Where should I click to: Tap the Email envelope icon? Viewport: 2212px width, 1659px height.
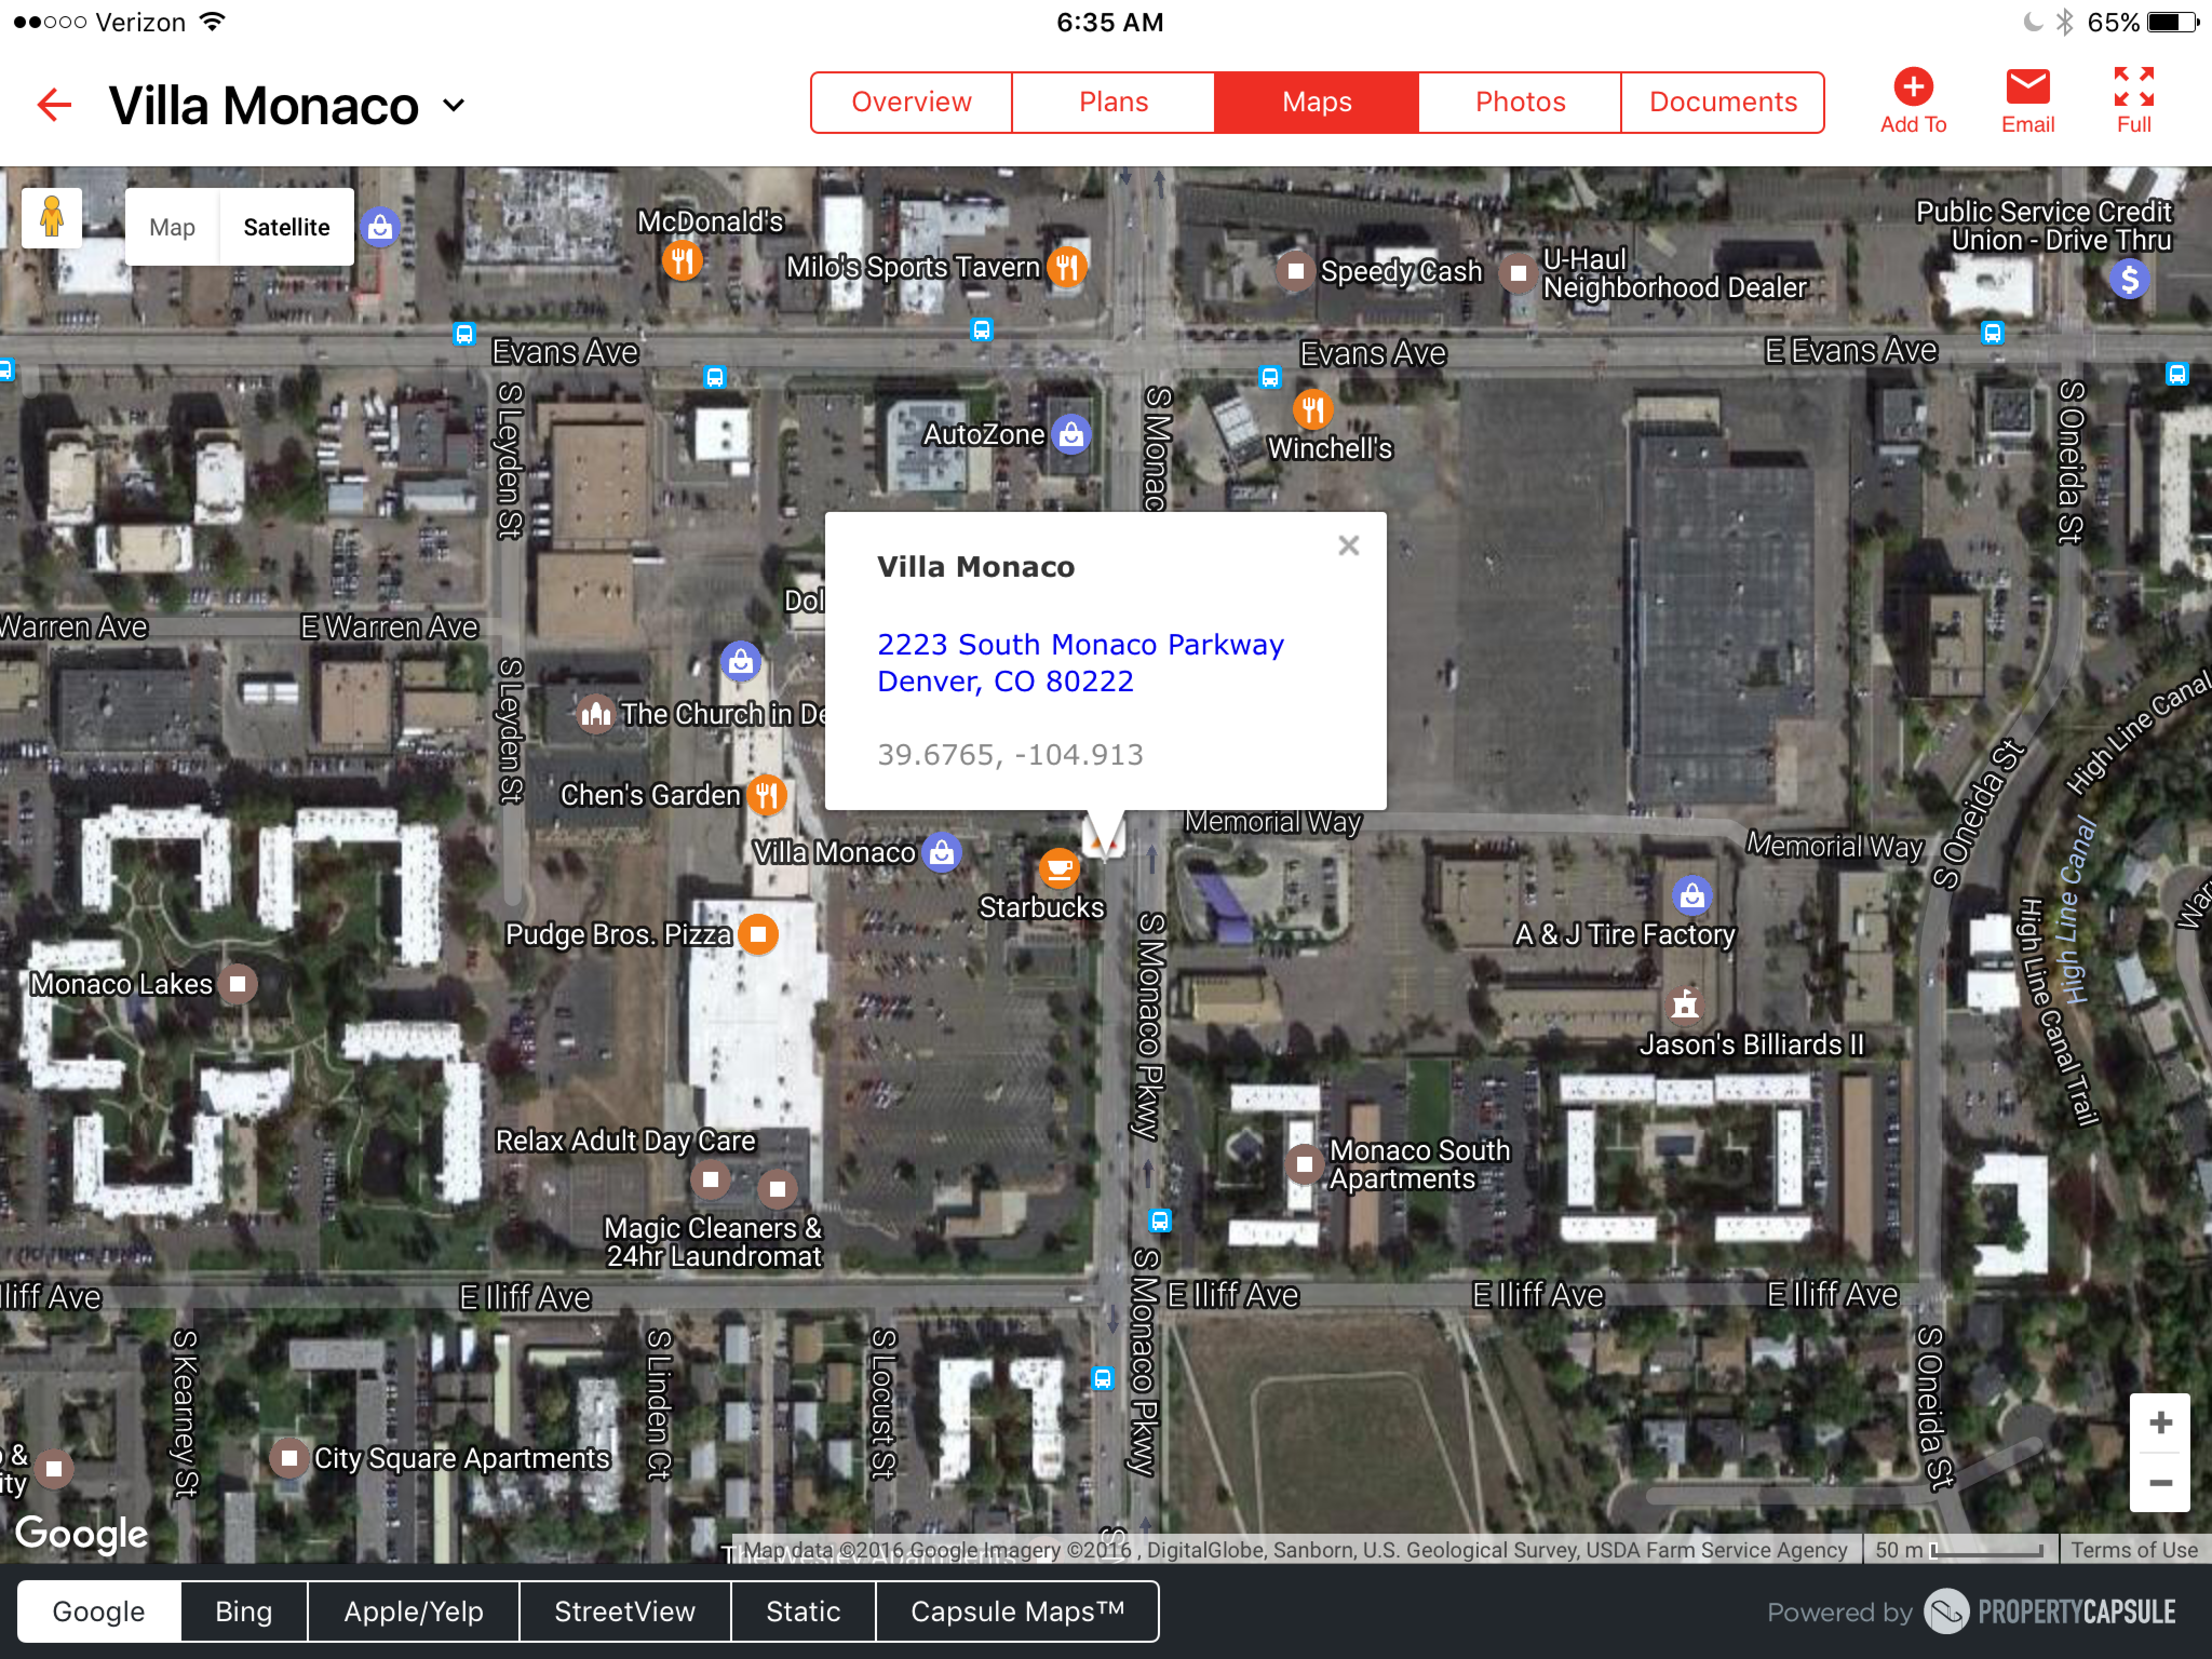pyautogui.click(x=2027, y=87)
